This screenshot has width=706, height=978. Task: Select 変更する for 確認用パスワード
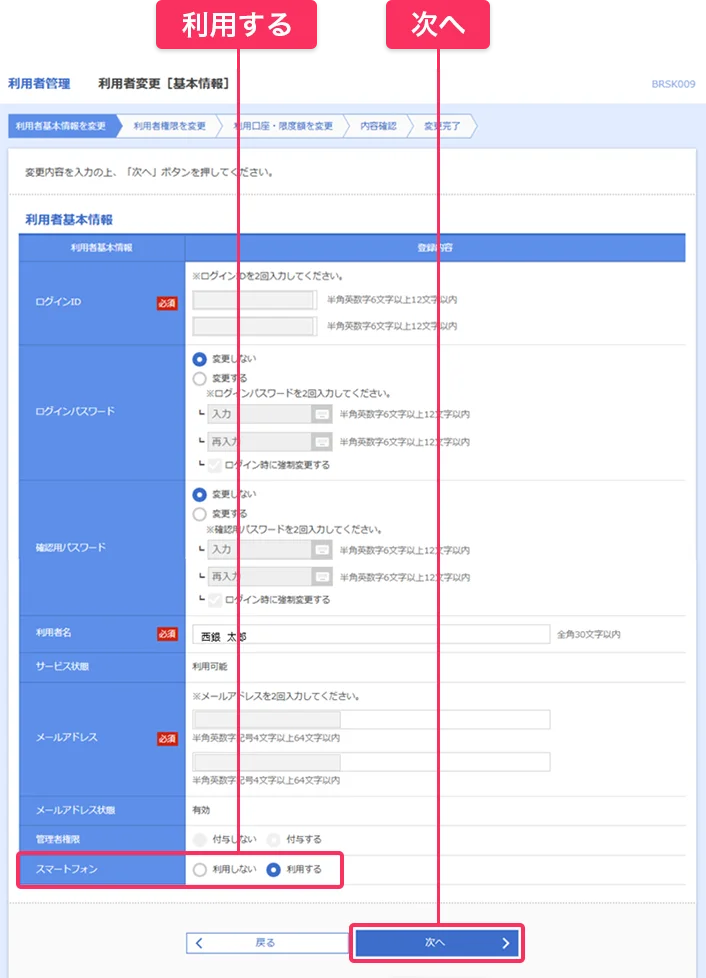[200, 514]
